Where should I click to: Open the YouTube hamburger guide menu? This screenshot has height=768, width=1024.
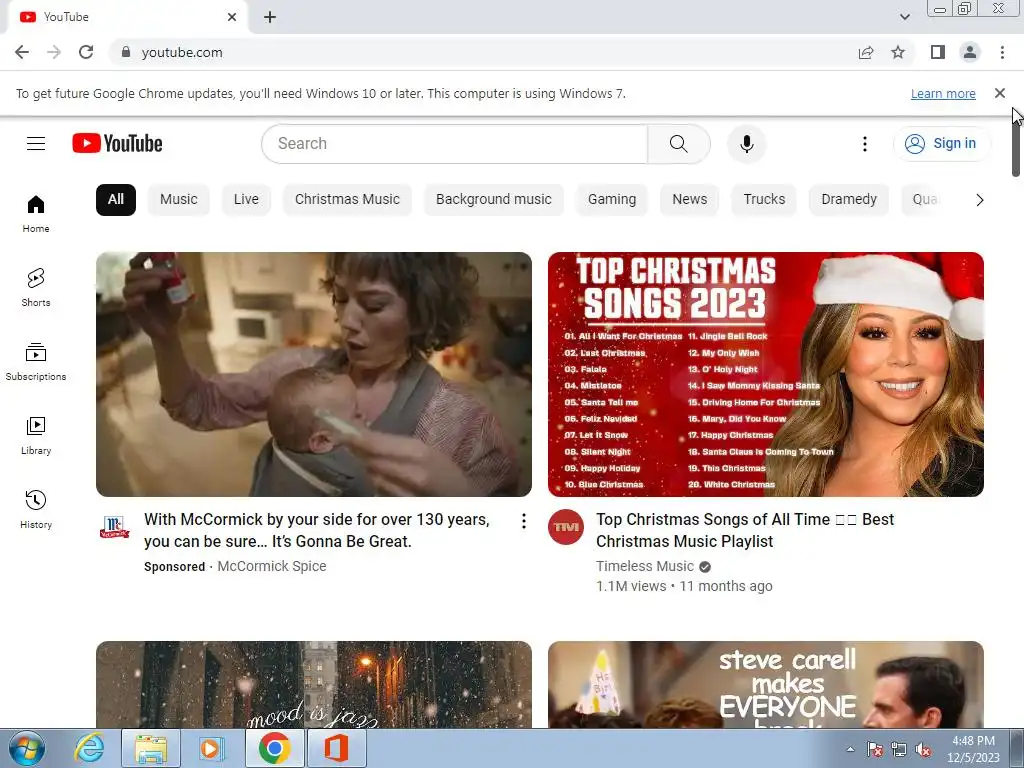point(36,144)
